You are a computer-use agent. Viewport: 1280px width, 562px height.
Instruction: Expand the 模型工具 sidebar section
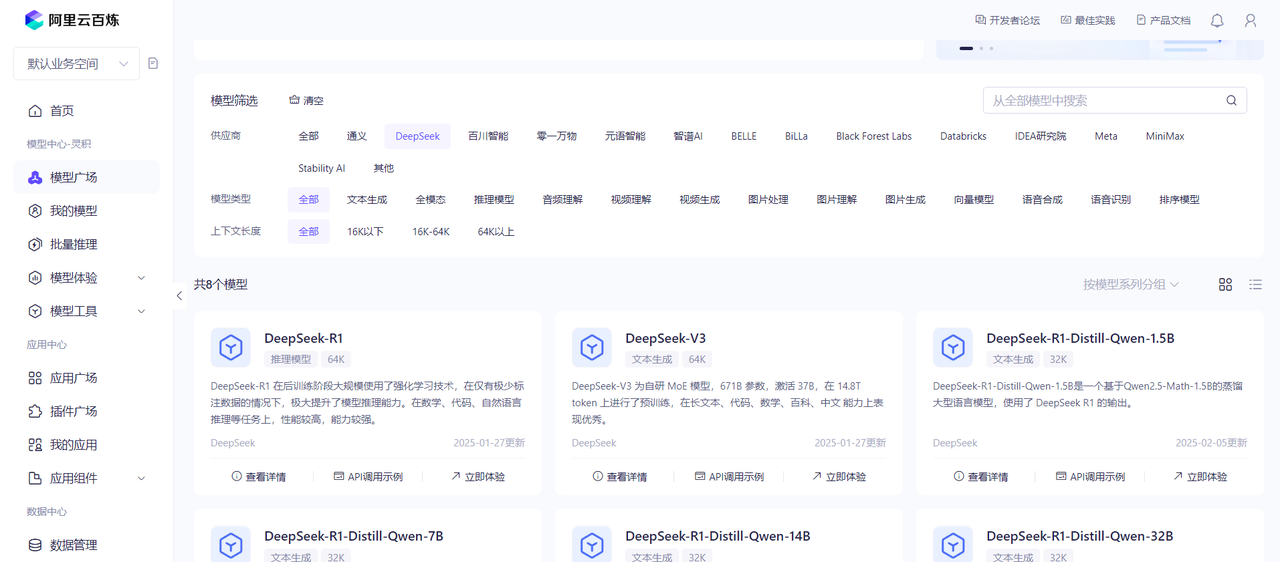[x=141, y=311]
